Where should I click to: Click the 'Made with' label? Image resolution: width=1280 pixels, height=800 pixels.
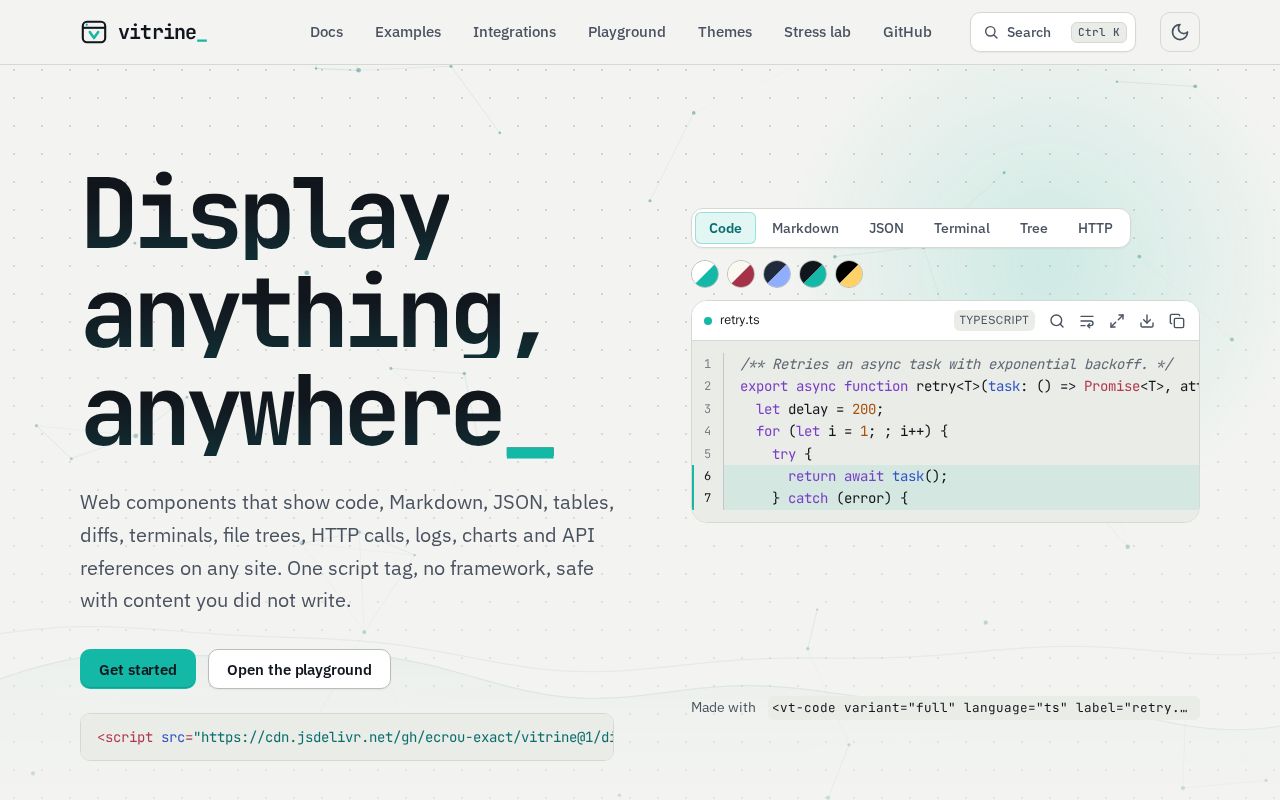pyautogui.click(x=723, y=708)
